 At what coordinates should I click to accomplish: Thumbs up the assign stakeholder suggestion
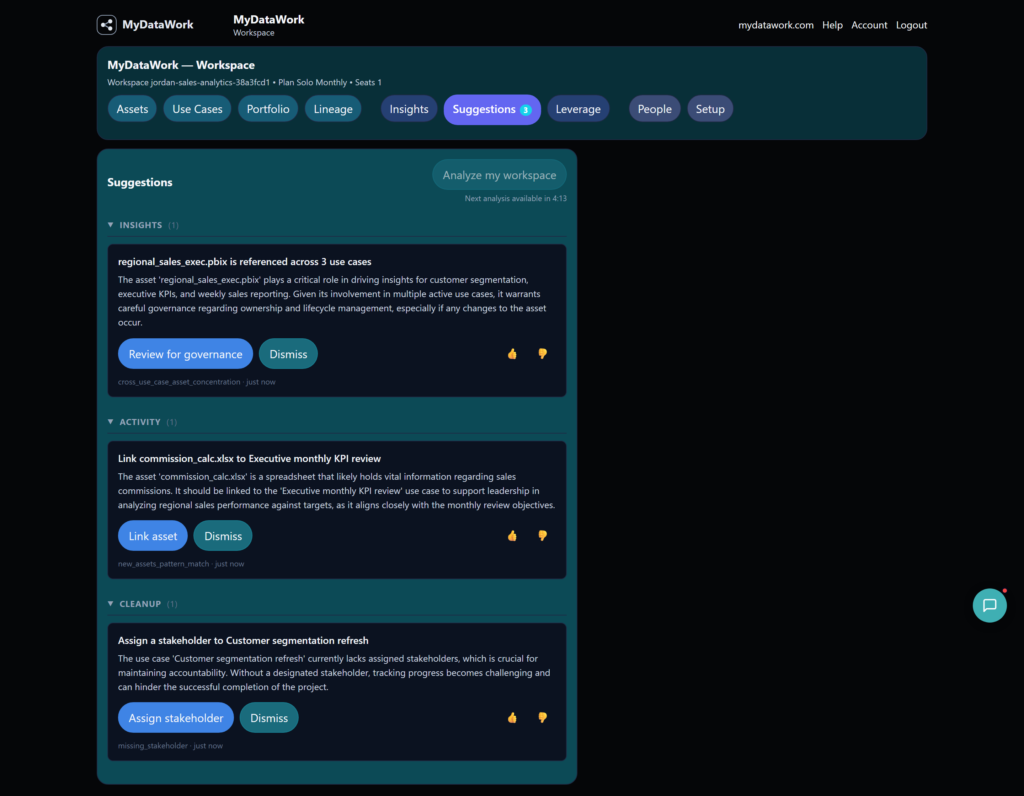(x=512, y=718)
